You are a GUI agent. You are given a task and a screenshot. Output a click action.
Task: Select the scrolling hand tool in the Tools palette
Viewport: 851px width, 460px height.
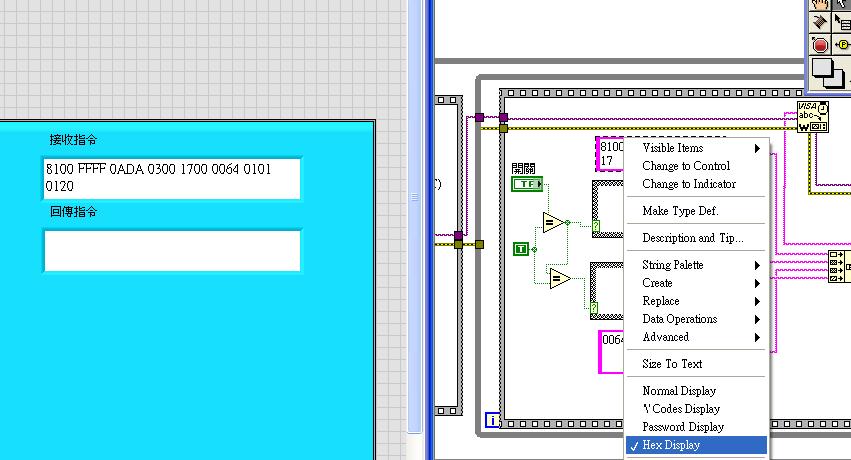coord(818,4)
